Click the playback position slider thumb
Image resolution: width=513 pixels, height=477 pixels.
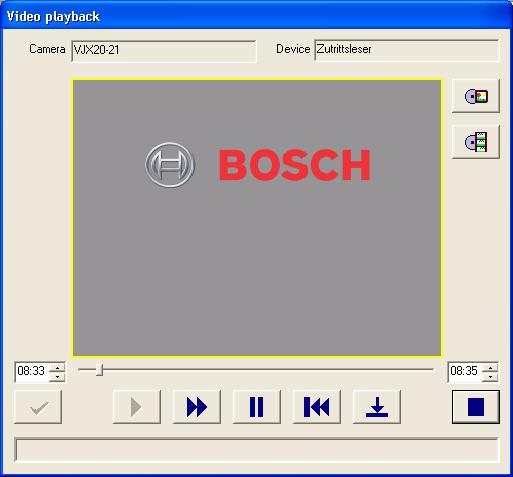99,370
